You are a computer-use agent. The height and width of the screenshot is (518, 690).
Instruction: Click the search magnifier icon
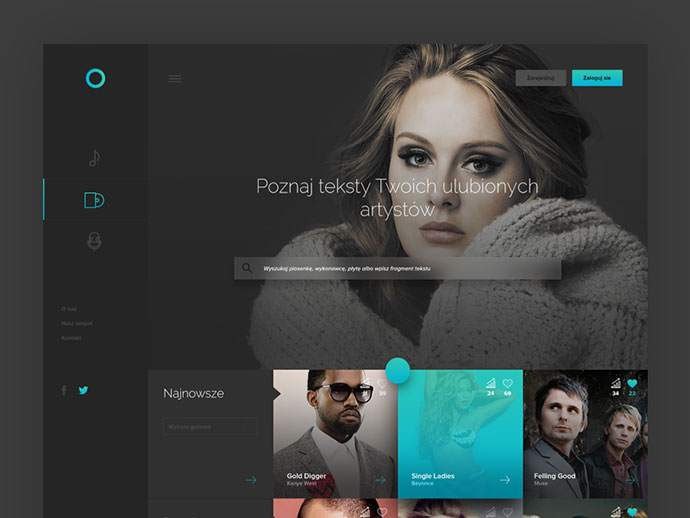point(247,268)
